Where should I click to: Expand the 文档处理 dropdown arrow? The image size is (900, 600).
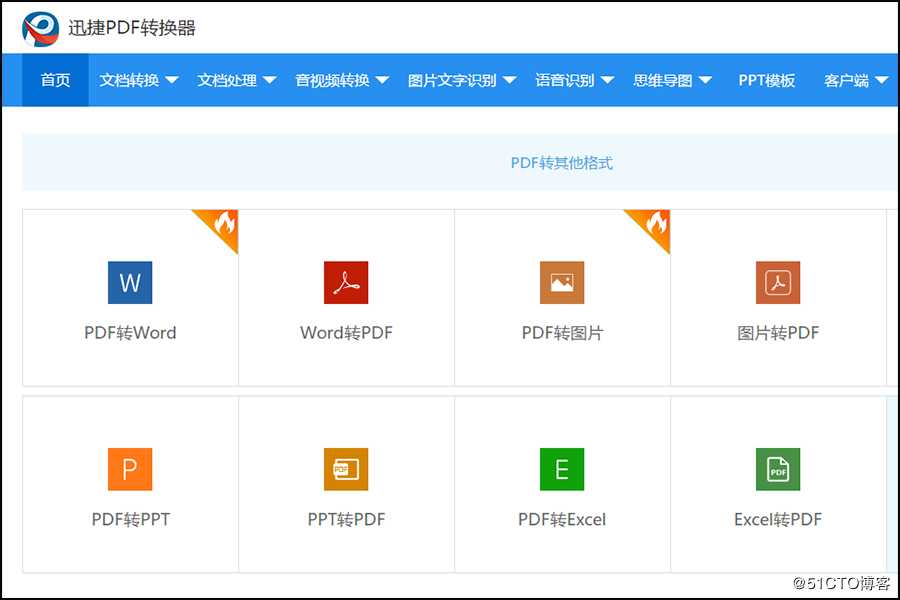pyautogui.click(x=270, y=80)
